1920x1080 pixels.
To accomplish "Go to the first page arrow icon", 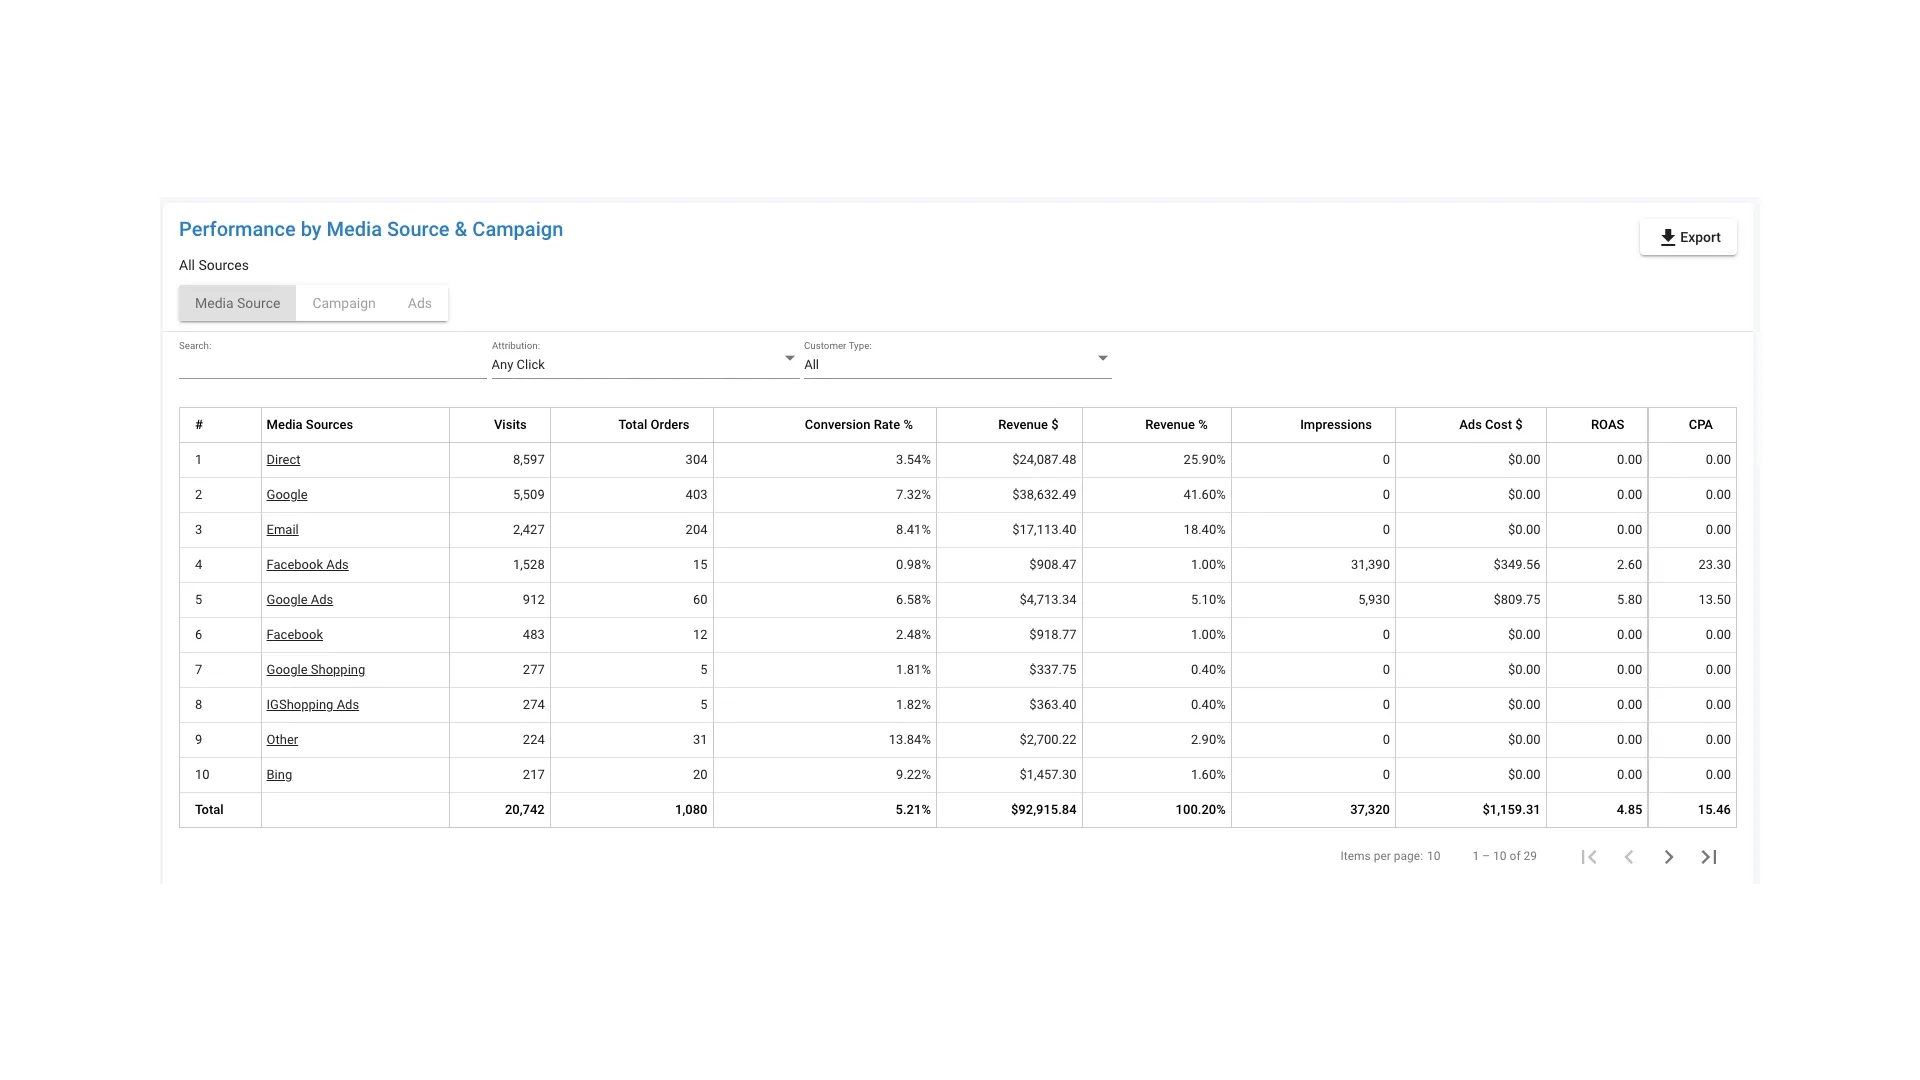I will [x=1589, y=857].
